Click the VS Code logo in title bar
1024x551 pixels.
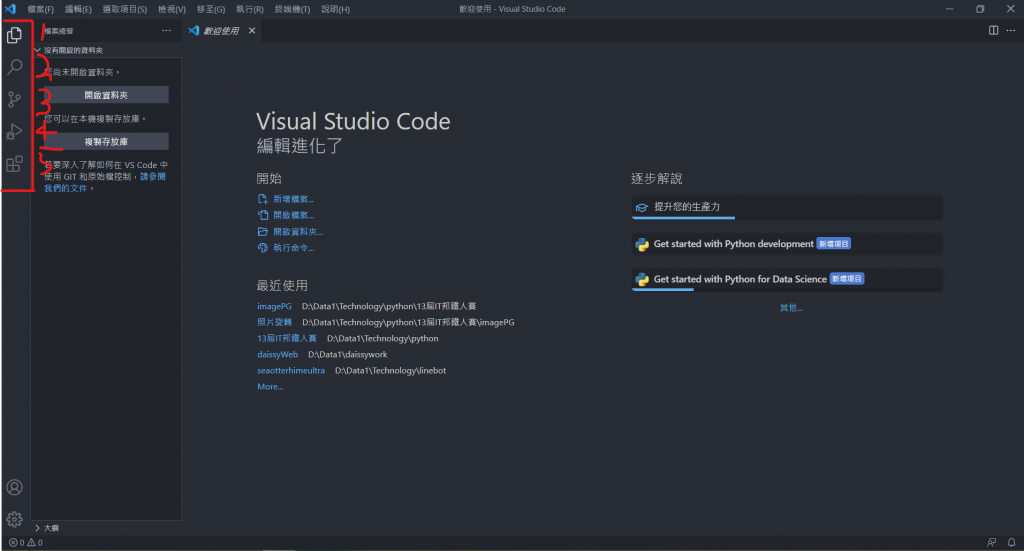[x=10, y=9]
